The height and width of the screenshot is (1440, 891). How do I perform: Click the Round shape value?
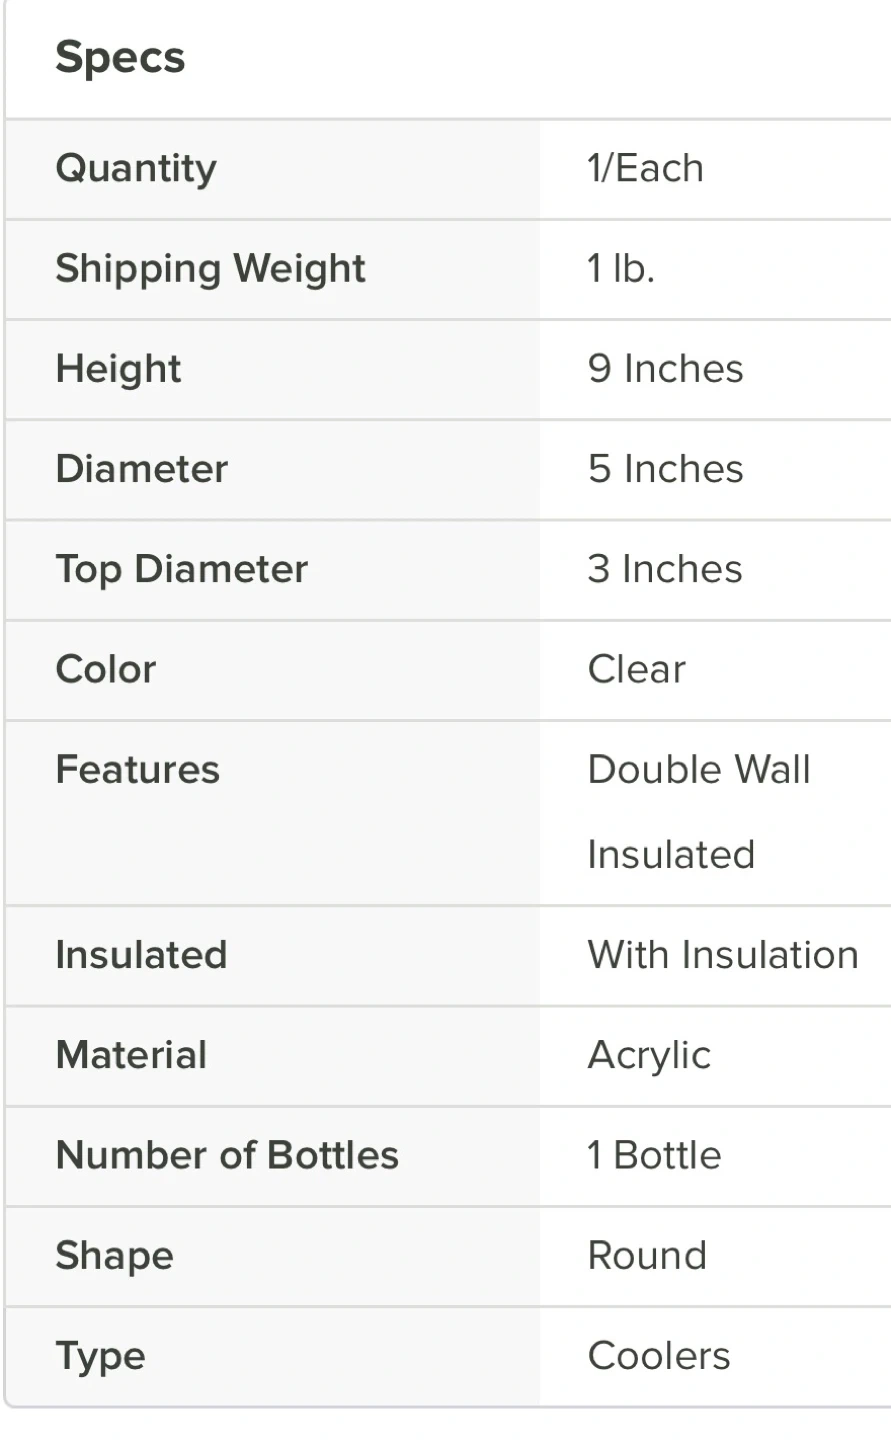click(647, 1255)
